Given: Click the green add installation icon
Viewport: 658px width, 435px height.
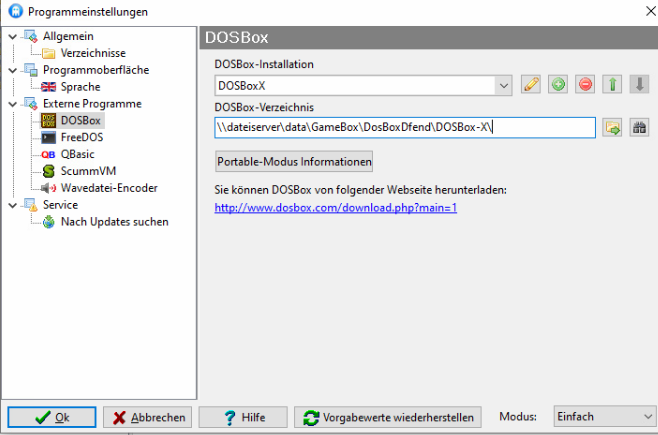Looking at the screenshot, I should [x=558, y=85].
